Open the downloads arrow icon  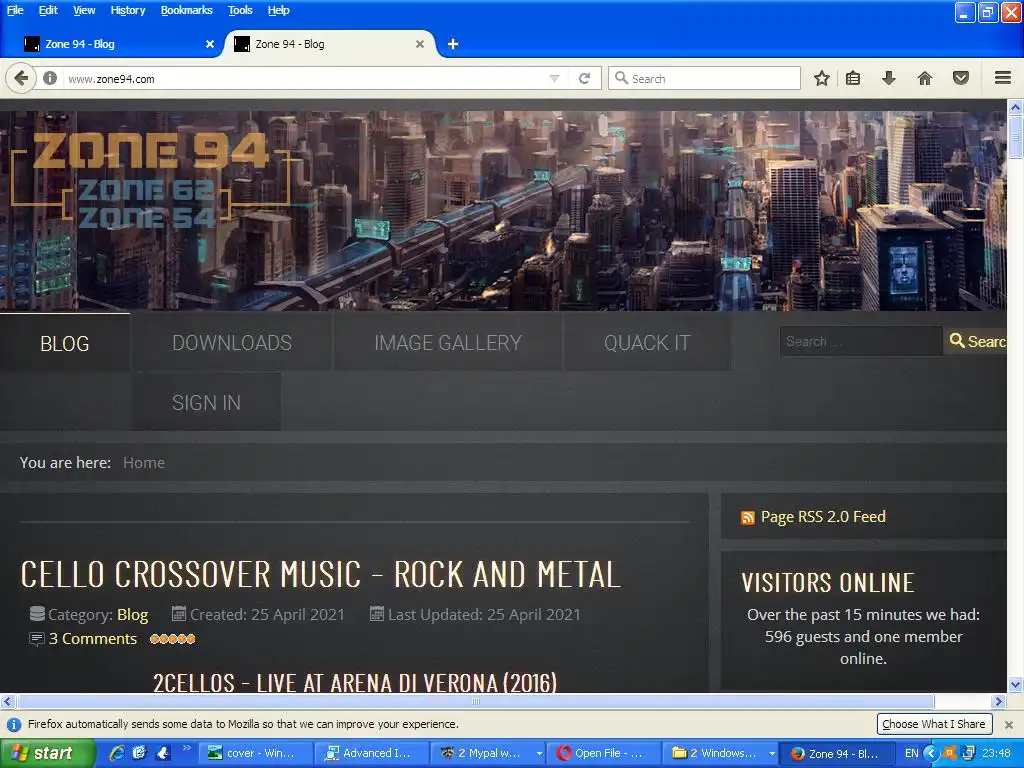tap(888, 78)
